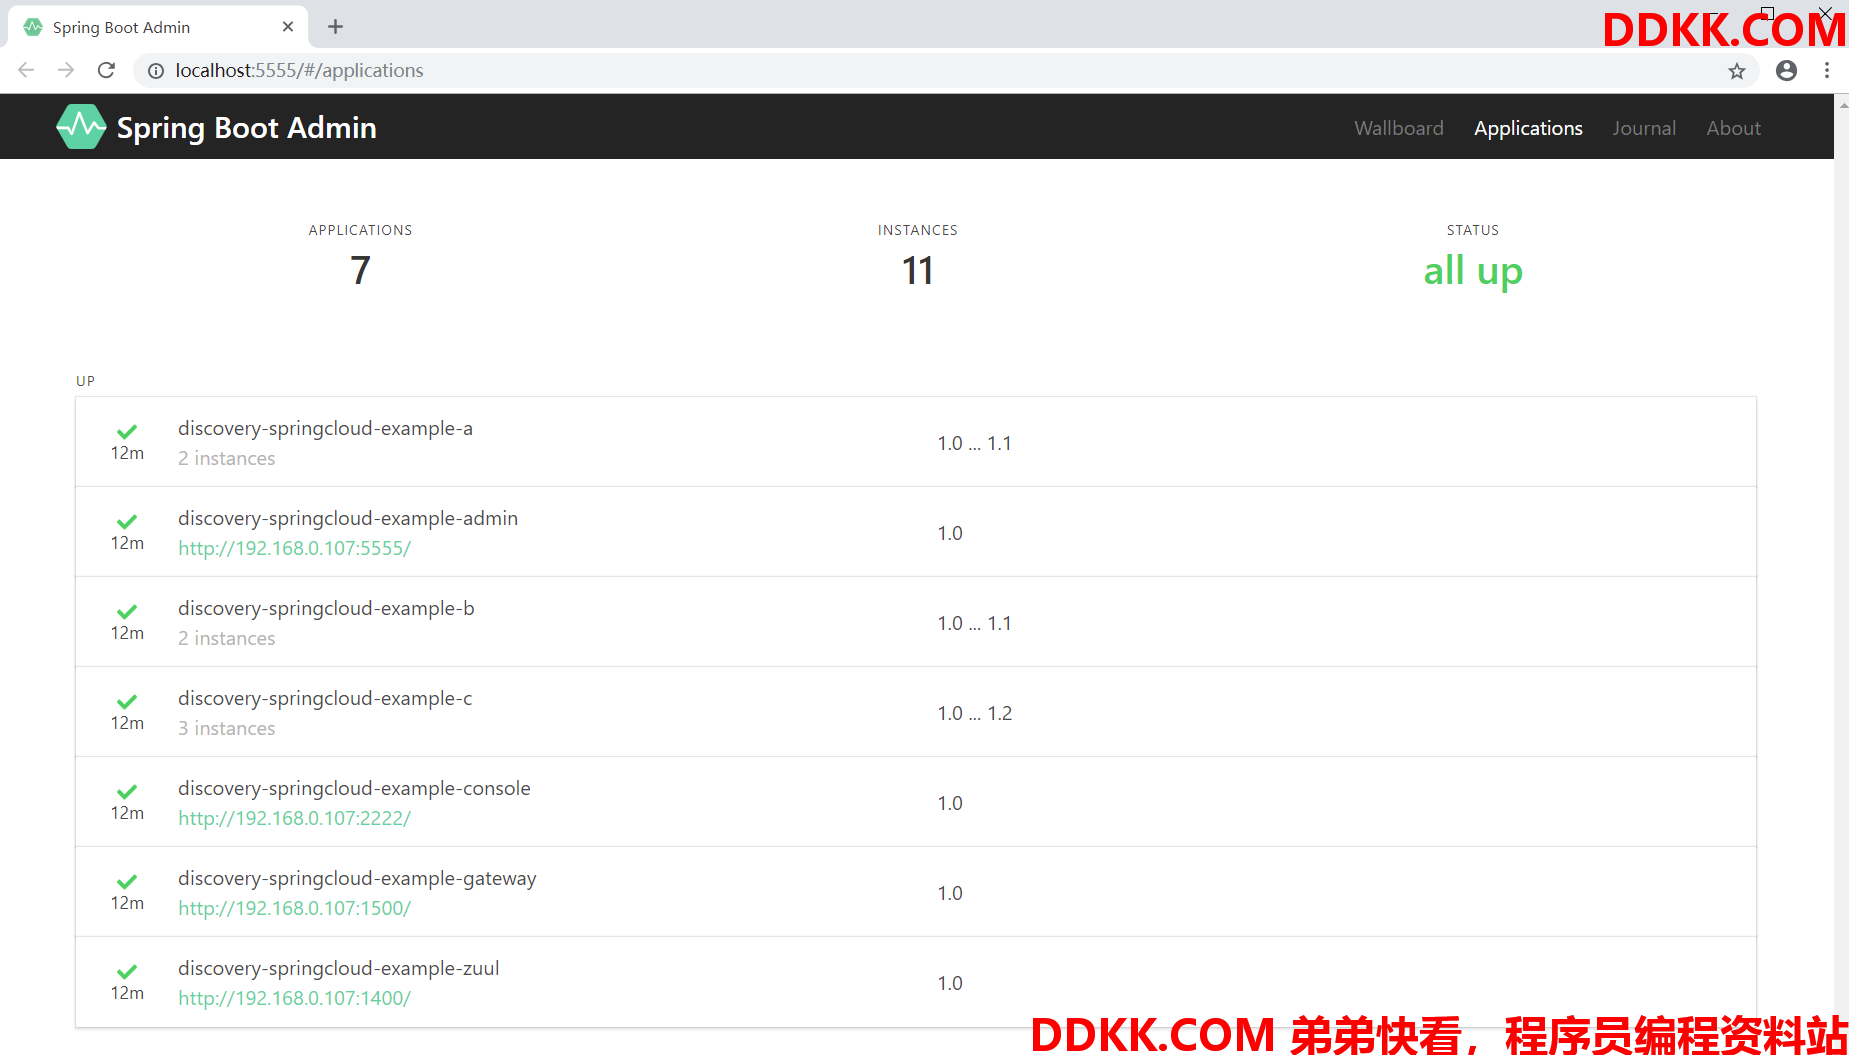
Task: Reload the page with the refresh icon
Action: click(106, 70)
